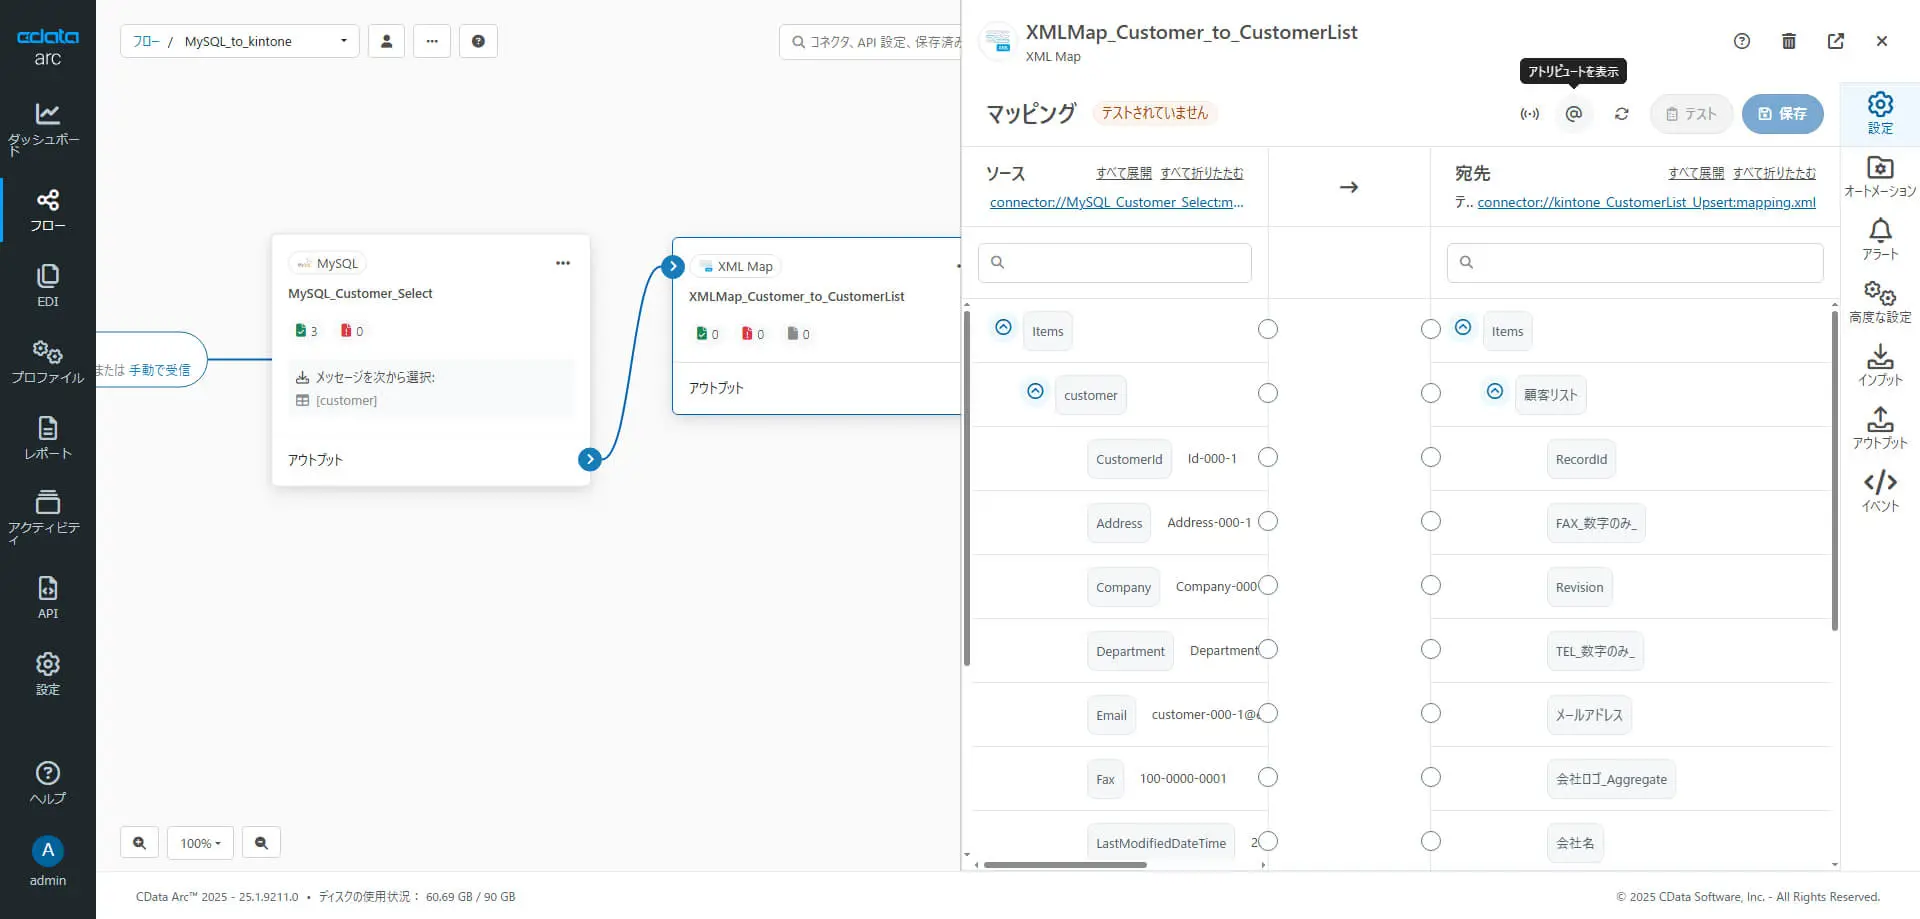The height and width of the screenshot is (919, 1920).
Task: Open the 100% zoom level dropdown
Action: 200,843
